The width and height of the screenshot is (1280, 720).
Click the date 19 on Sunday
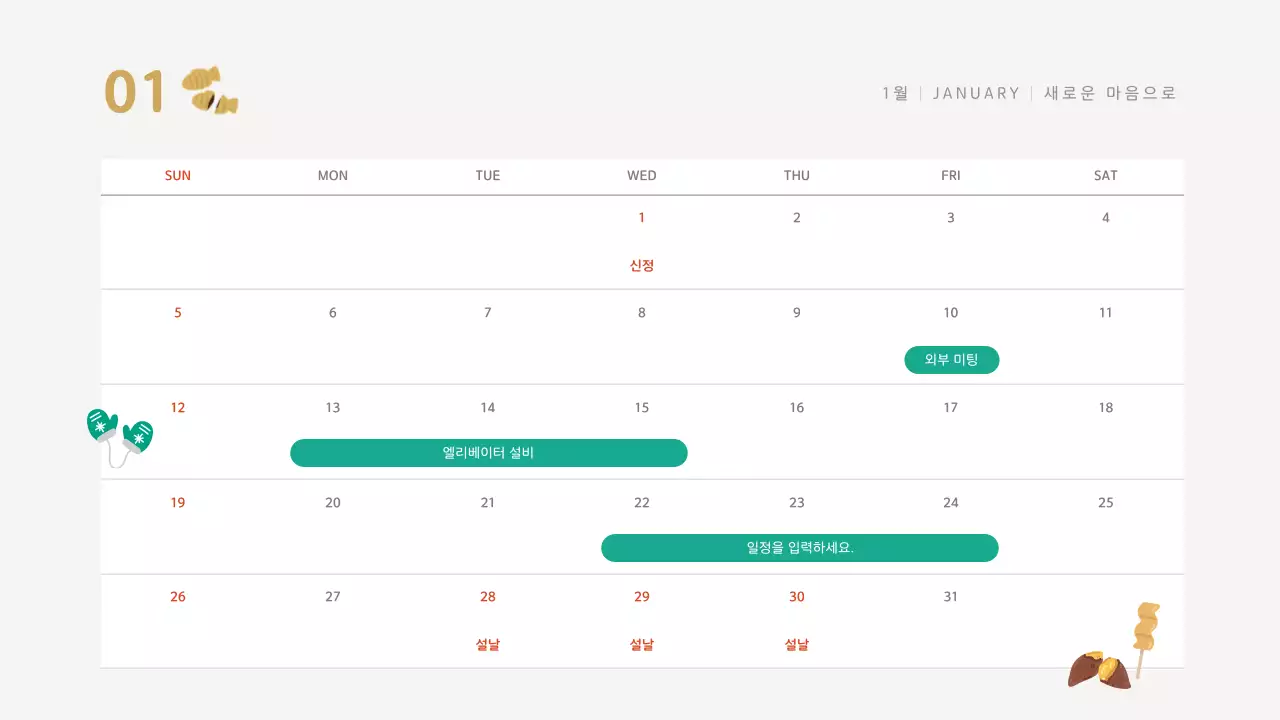pos(178,503)
